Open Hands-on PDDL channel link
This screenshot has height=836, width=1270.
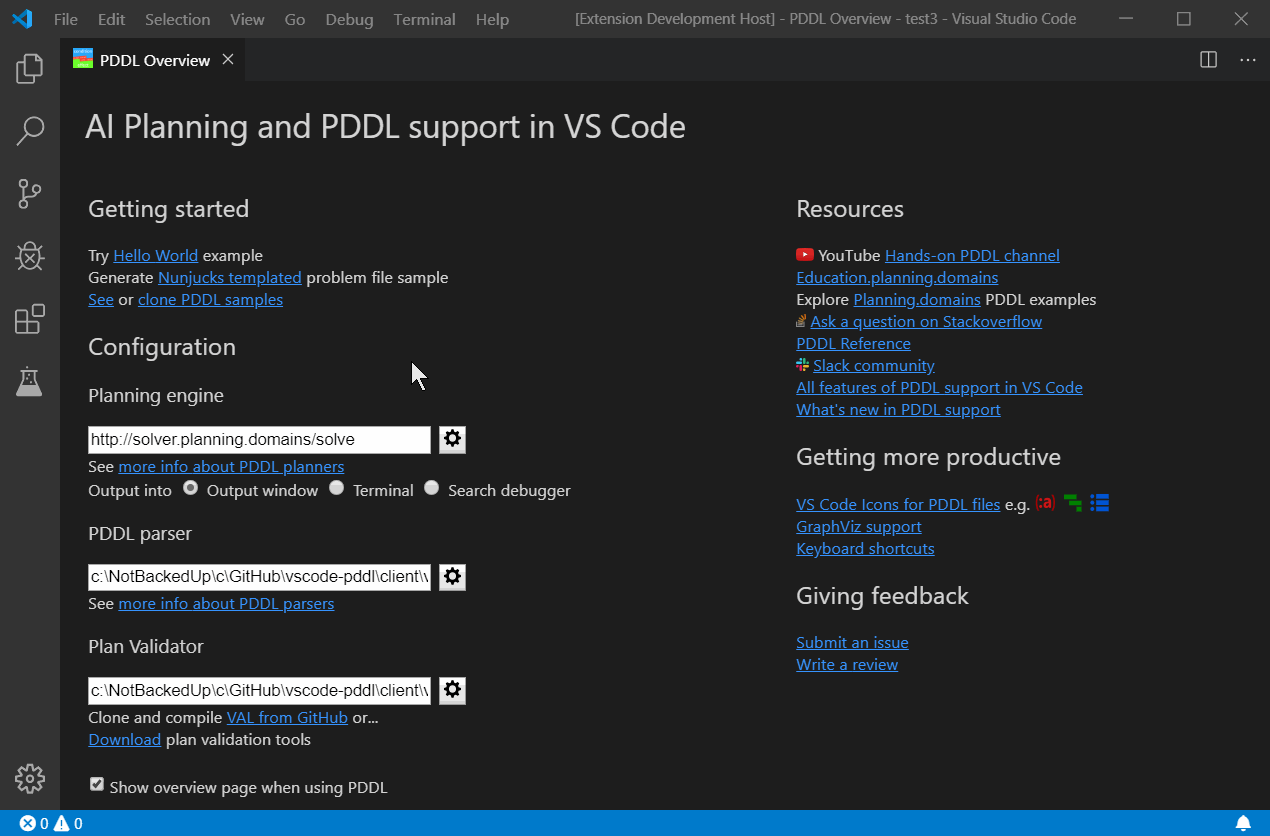[972, 255]
